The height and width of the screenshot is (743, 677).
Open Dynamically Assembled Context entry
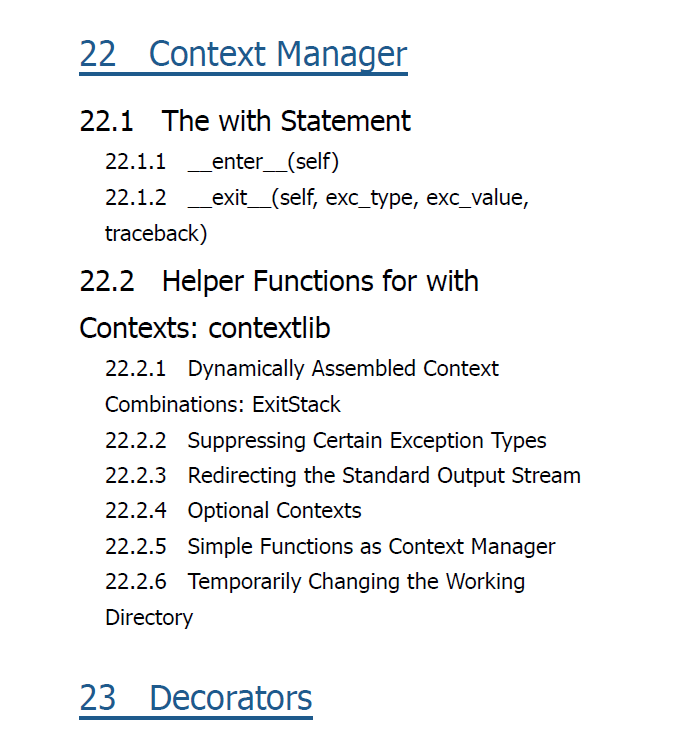[302, 369]
